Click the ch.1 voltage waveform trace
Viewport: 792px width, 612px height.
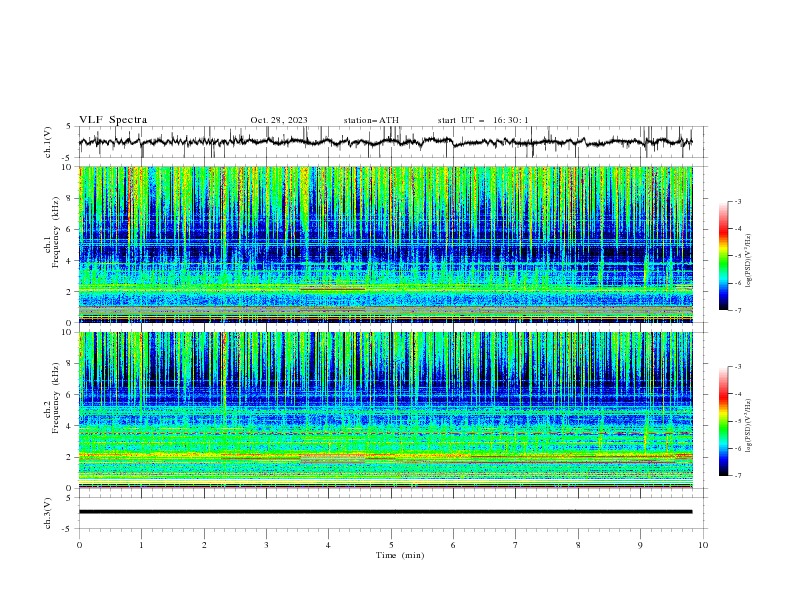(385, 142)
